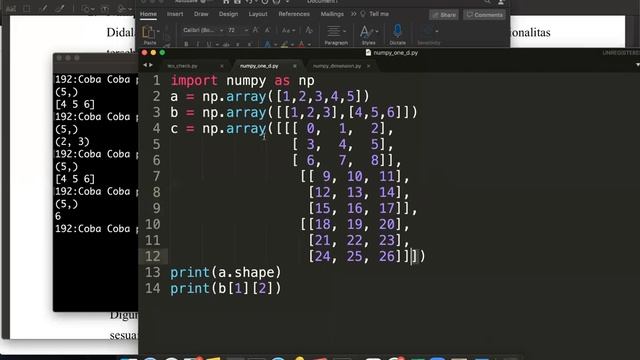Click the Paste clipboard icon in Word
640x360 pixels.
tap(148, 32)
